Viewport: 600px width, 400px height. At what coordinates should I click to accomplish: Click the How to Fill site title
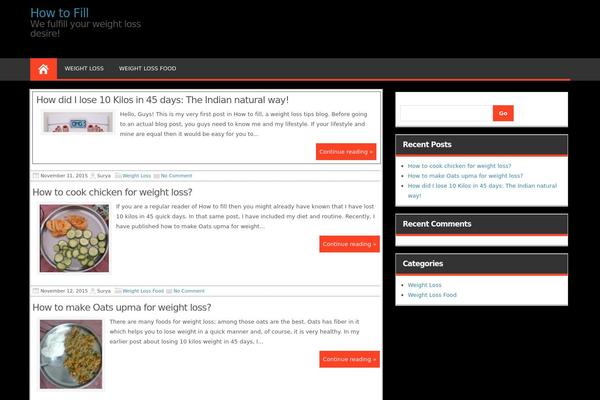pyautogui.click(x=59, y=13)
